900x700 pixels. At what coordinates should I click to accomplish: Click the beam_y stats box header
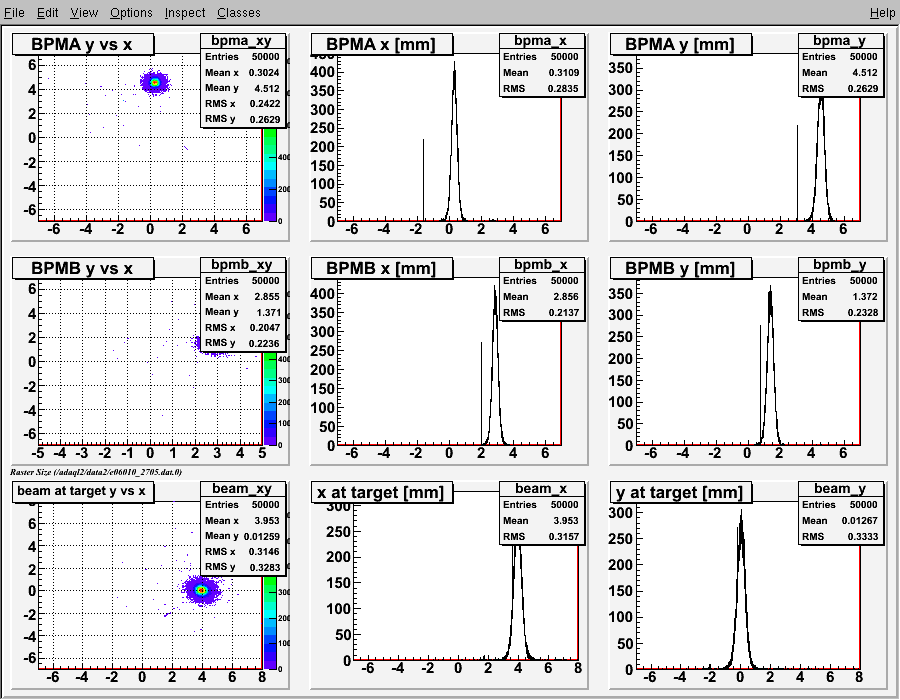[840, 488]
